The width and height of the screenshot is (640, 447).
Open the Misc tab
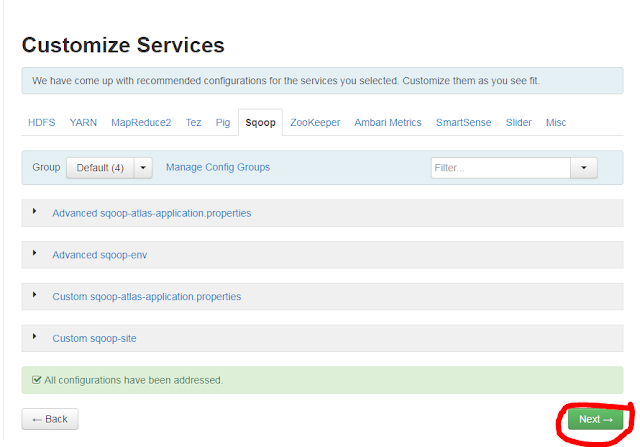tap(556, 122)
